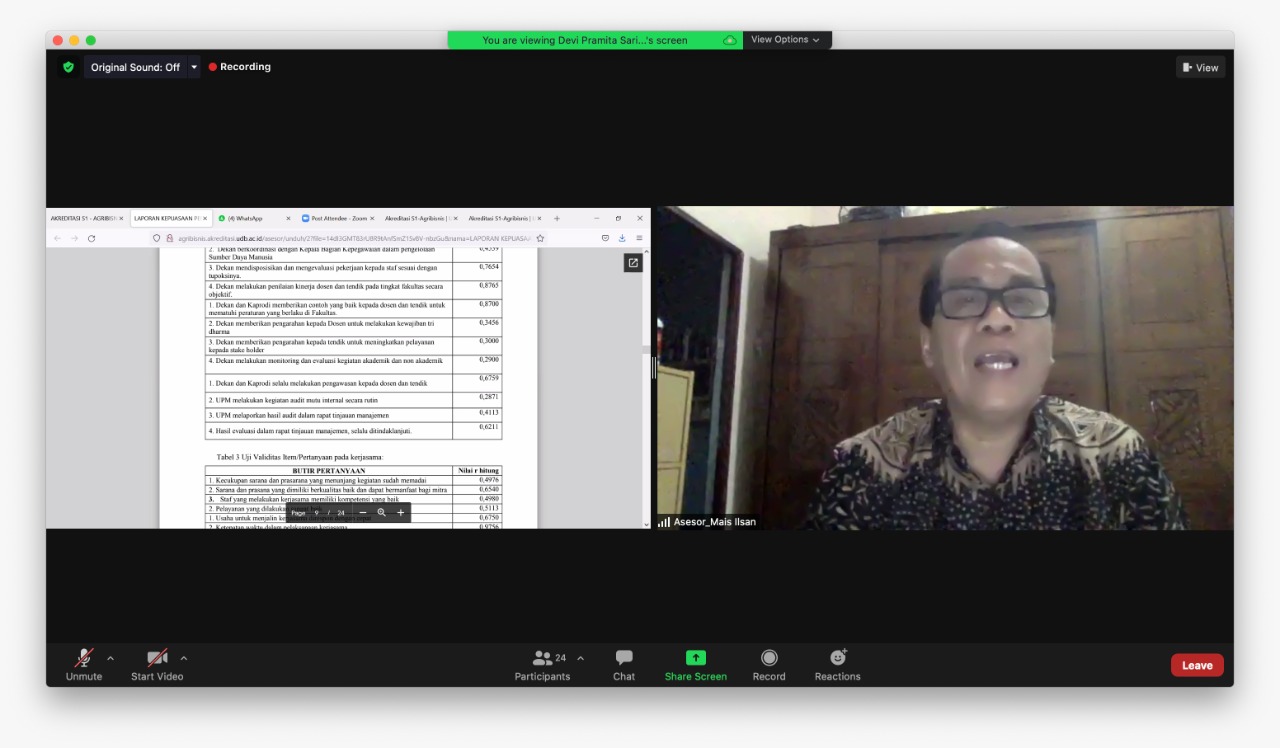Expand the View Options menu
This screenshot has height=748, width=1280.
click(x=786, y=40)
